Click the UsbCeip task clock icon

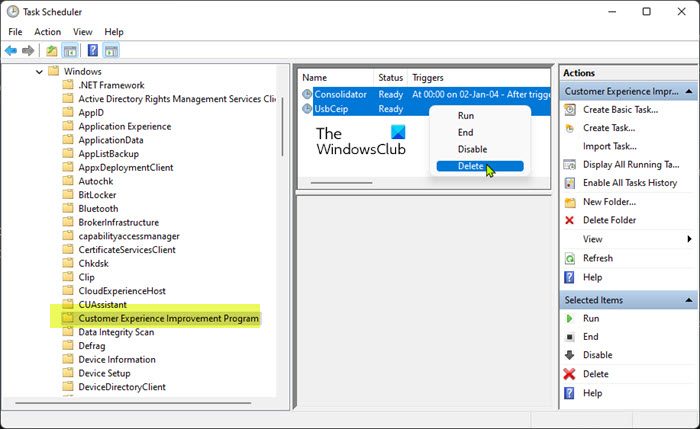pyautogui.click(x=307, y=109)
